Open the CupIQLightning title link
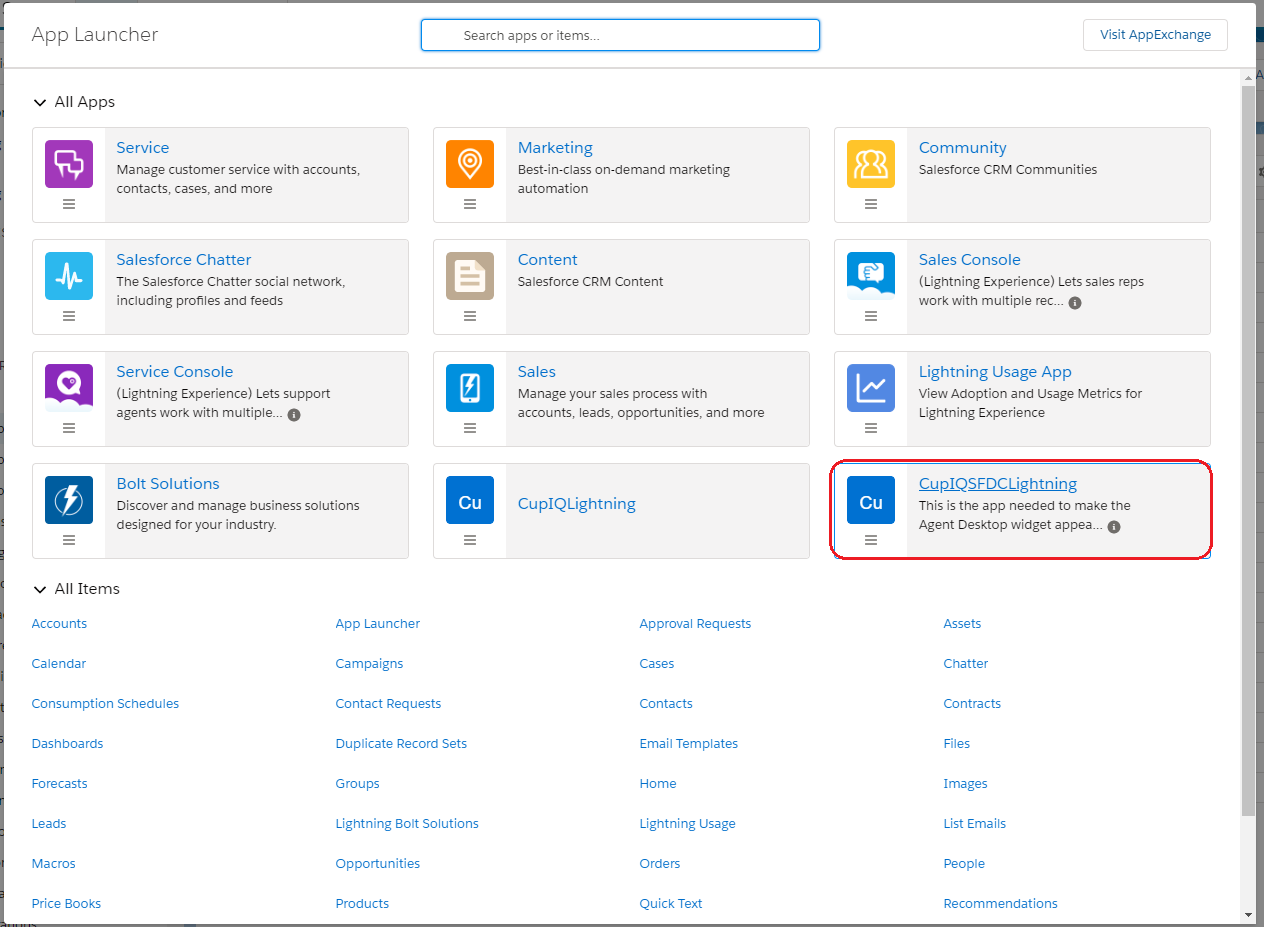This screenshot has width=1264, height=927. coord(577,504)
